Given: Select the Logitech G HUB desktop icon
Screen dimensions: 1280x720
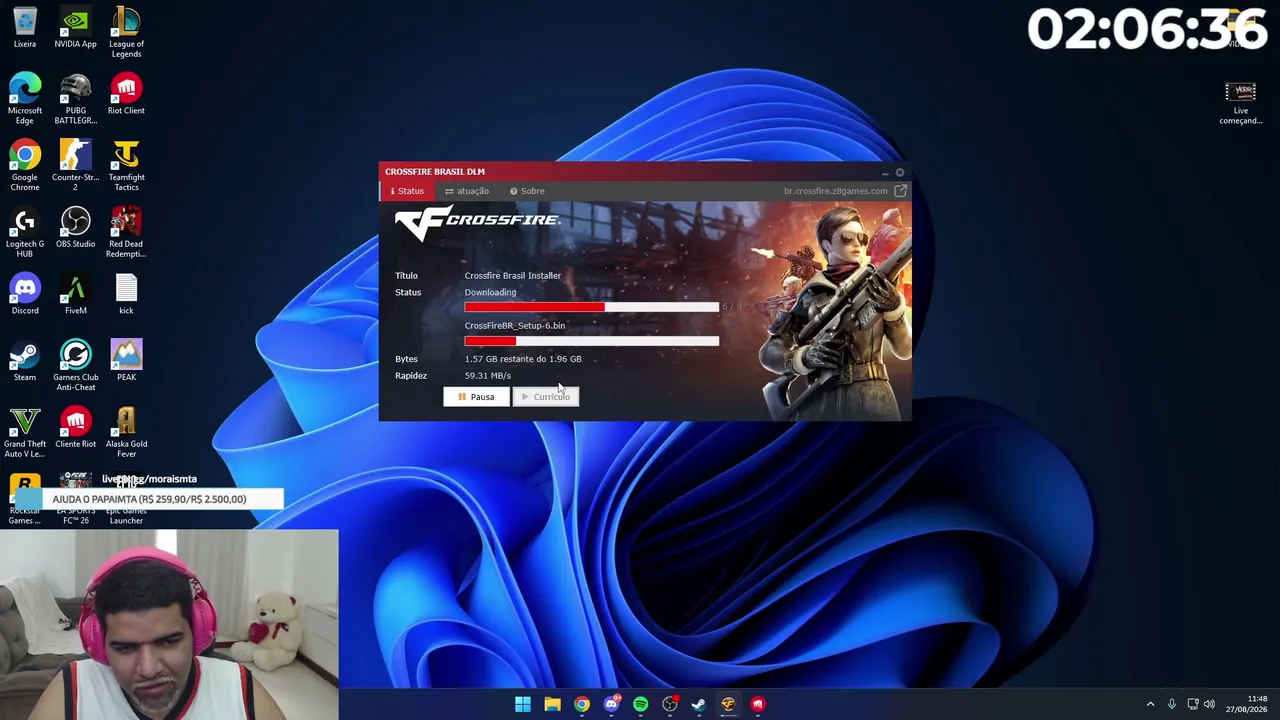Looking at the screenshot, I should (x=25, y=233).
